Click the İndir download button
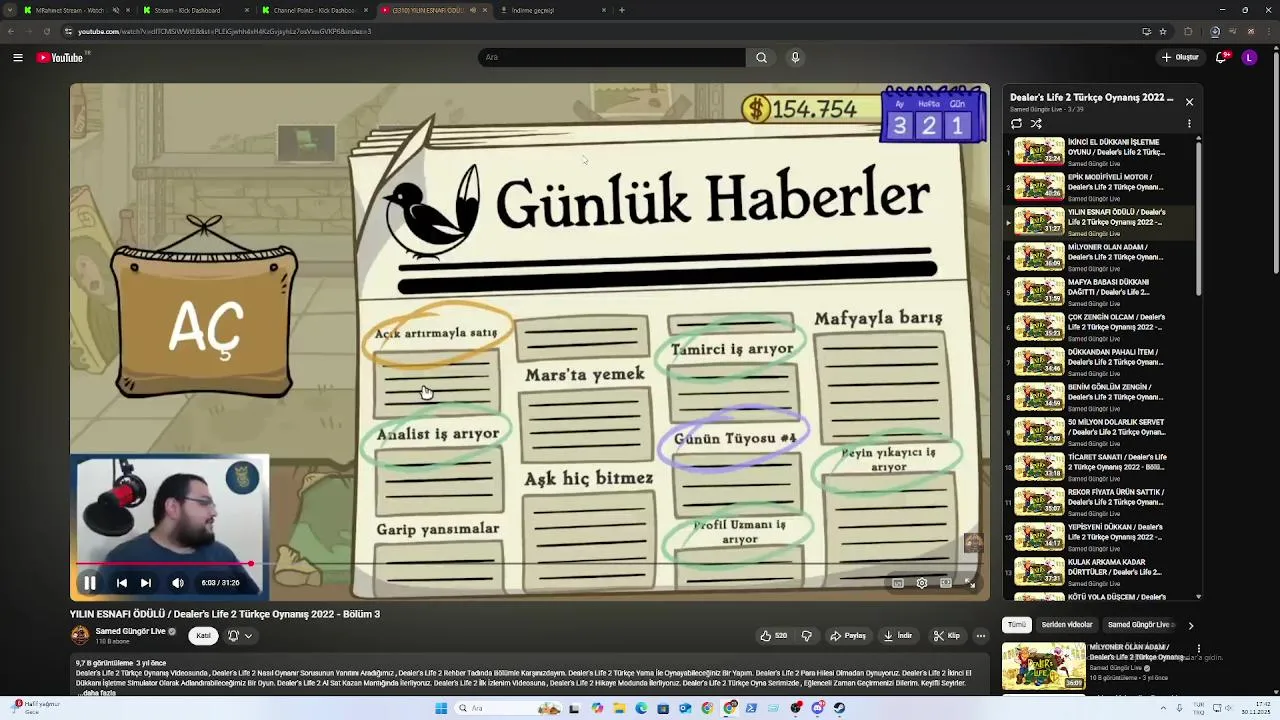 click(898, 635)
